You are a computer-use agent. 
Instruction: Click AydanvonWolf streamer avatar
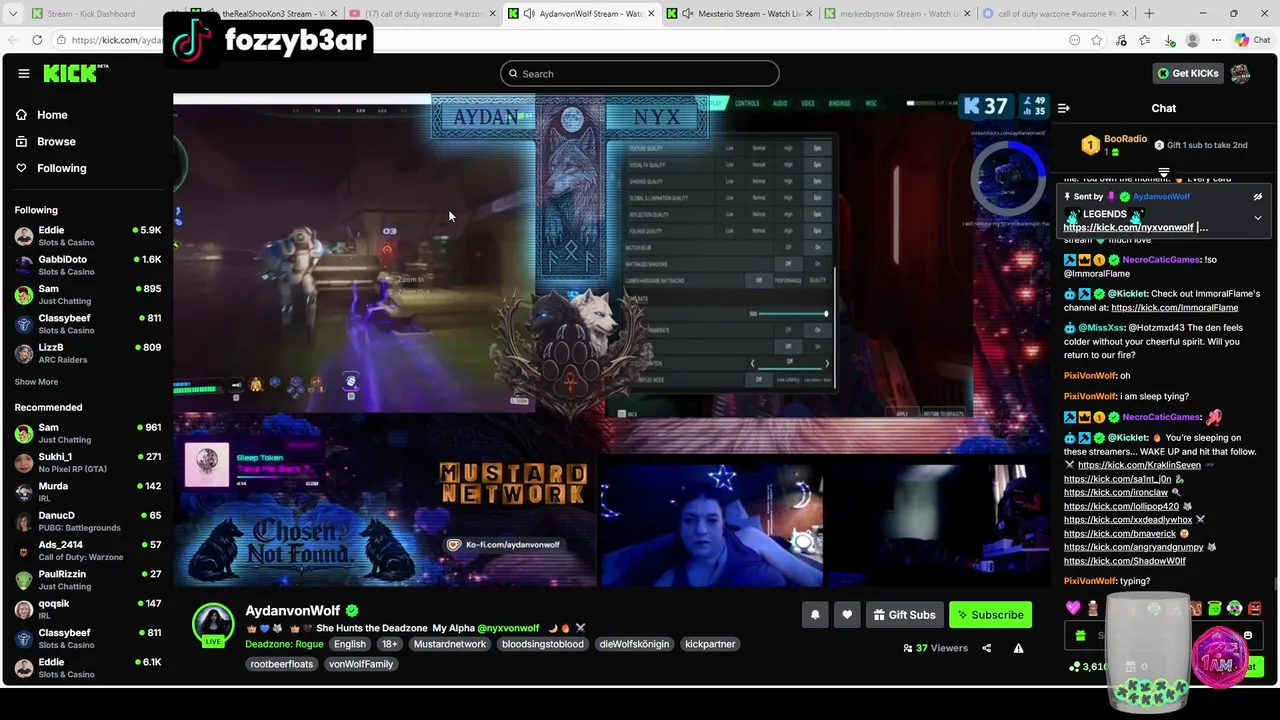tap(213, 624)
